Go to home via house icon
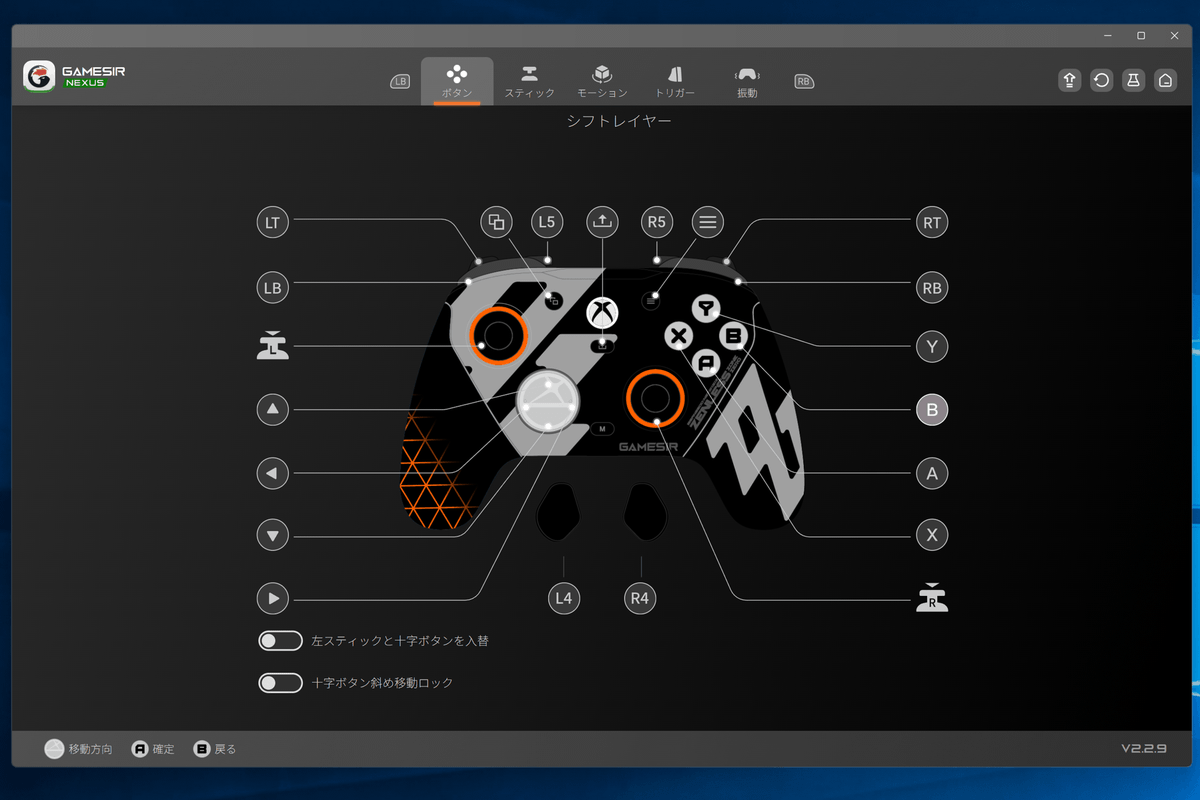Viewport: 1200px width, 800px height. 1165,81
